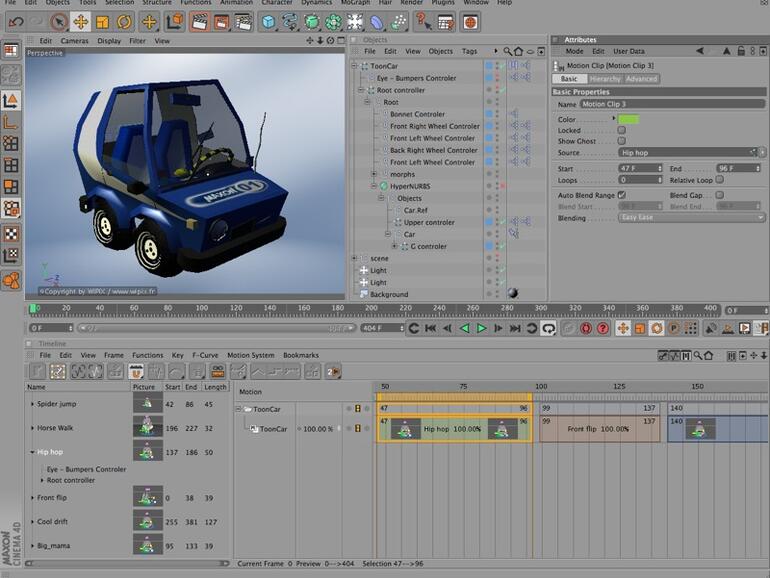This screenshot has width=770, height=578.
Task: Click the red record keyframe button
Action: [587, 328]
